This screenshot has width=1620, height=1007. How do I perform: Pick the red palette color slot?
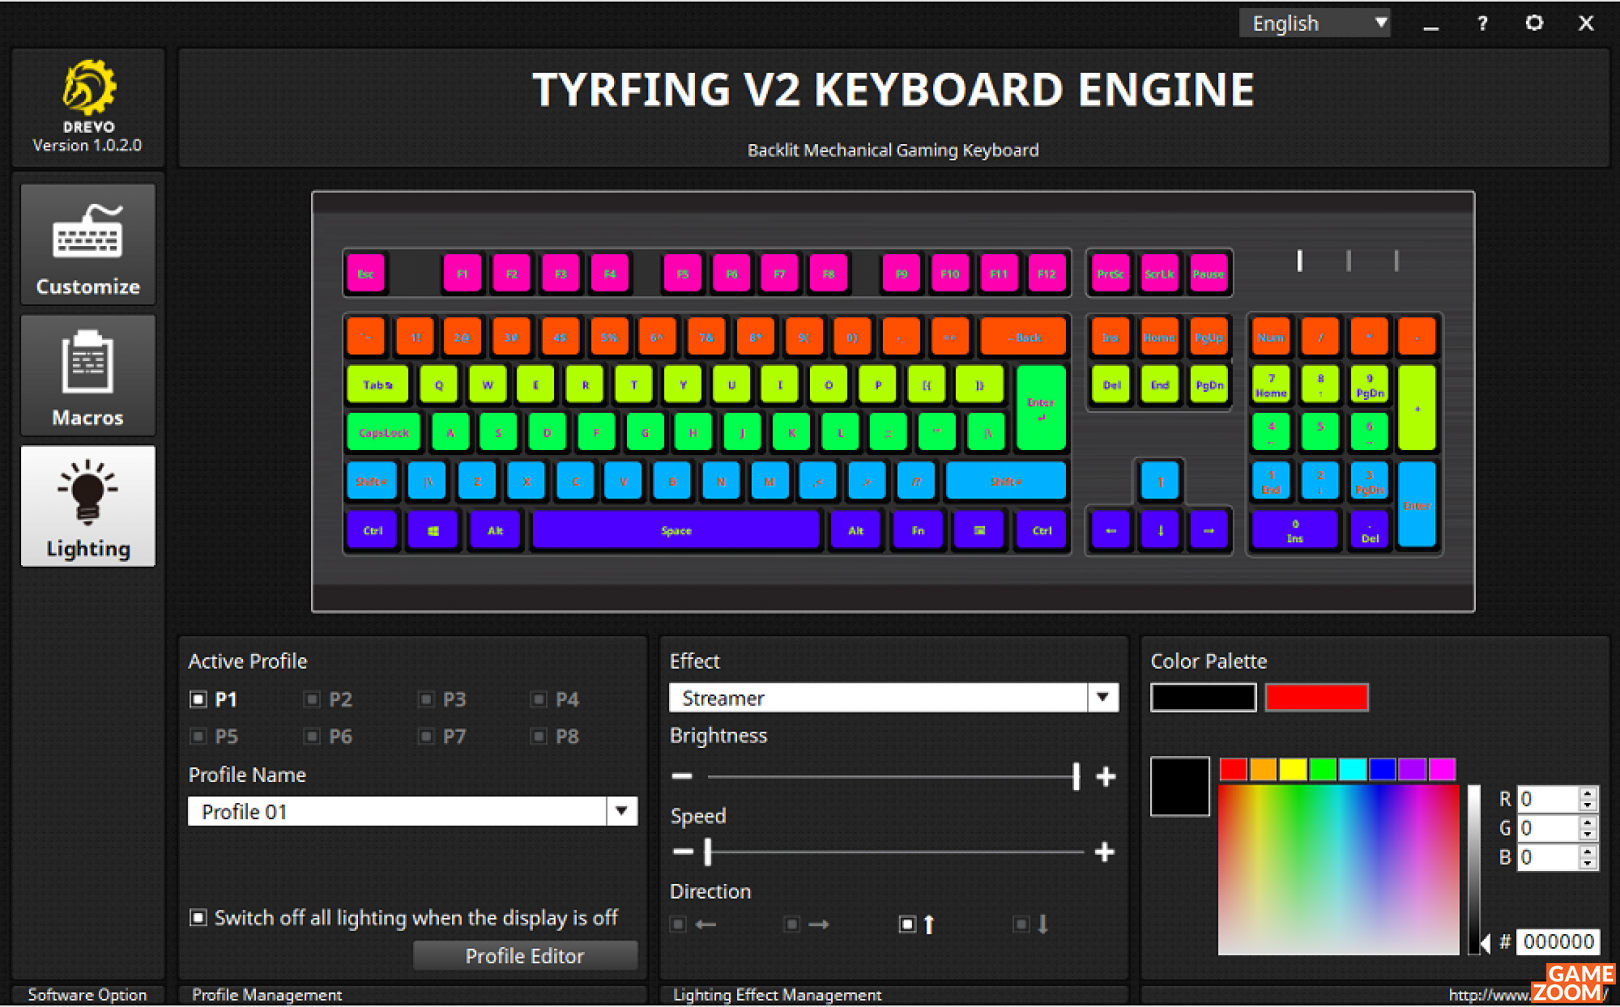pos(1317,697)
